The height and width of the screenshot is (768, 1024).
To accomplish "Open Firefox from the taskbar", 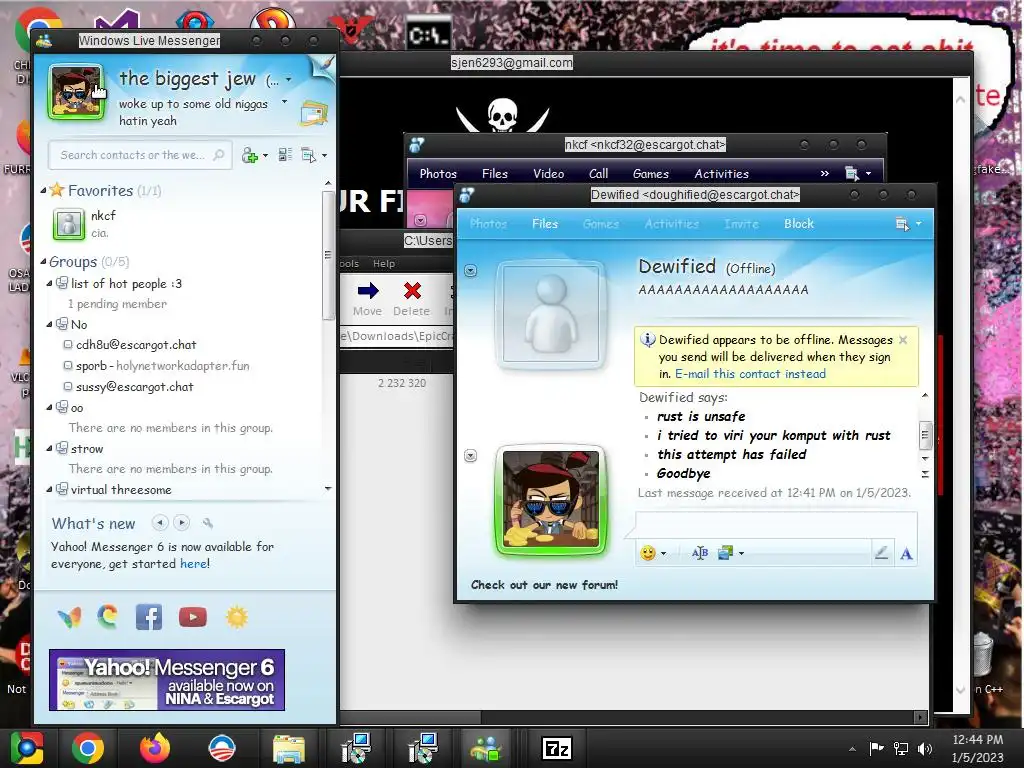I will [155, 748].
